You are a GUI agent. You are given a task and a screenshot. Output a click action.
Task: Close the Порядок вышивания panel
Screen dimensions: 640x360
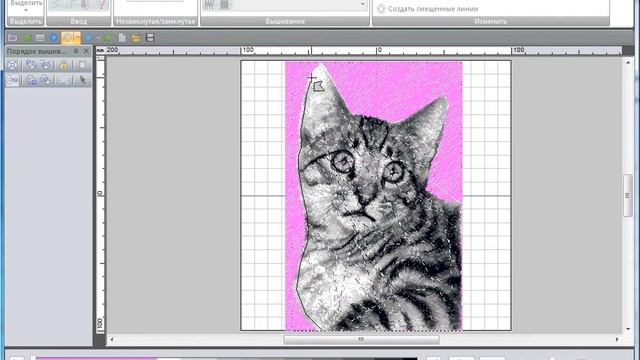(x=86, y=51)
